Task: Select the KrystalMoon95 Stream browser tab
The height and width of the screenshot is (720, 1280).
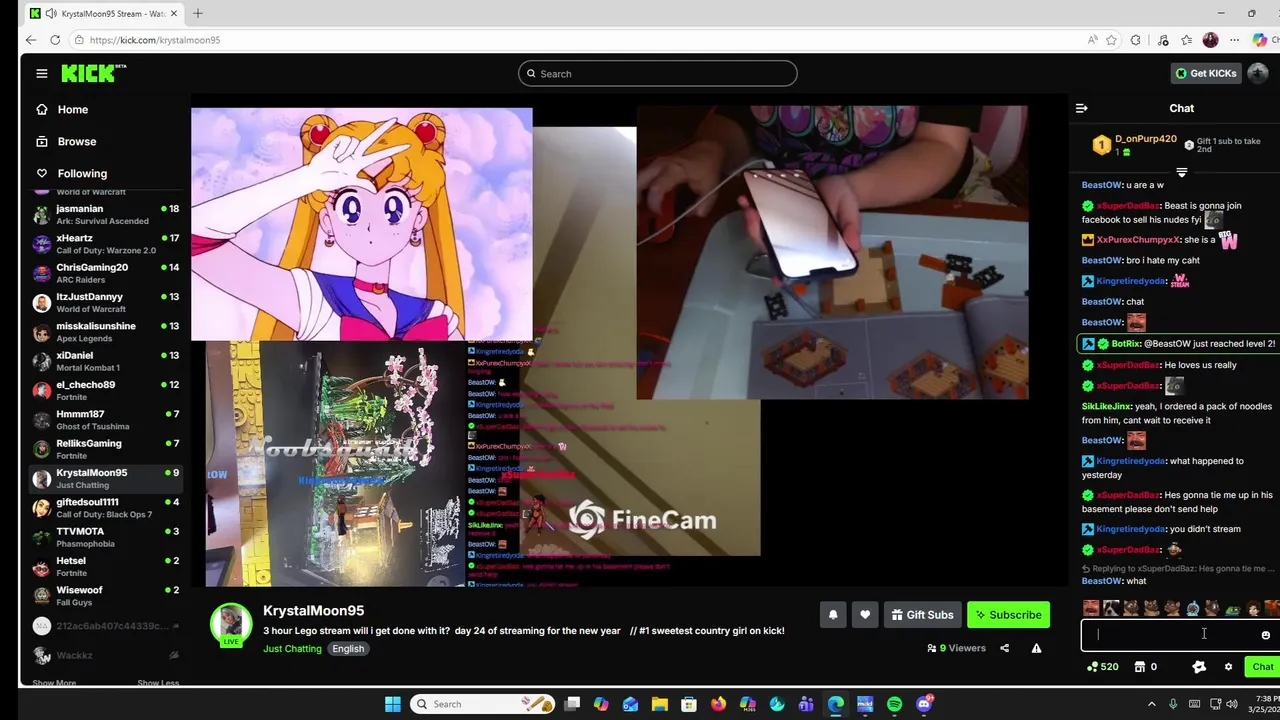Action: tap(103, 13)
